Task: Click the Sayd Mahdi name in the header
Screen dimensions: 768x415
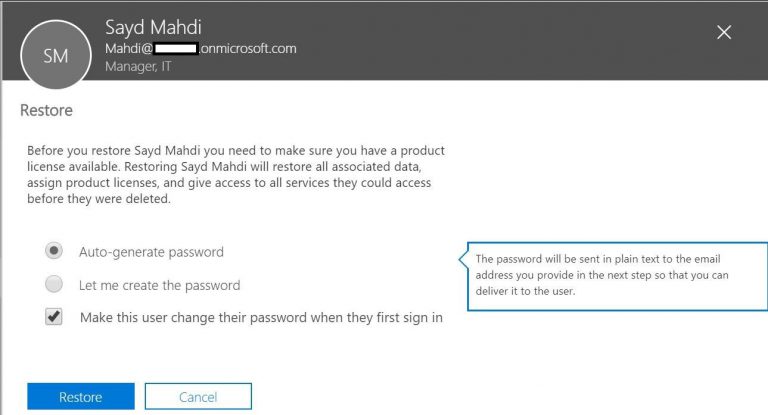Action: (x=156, y=26)
